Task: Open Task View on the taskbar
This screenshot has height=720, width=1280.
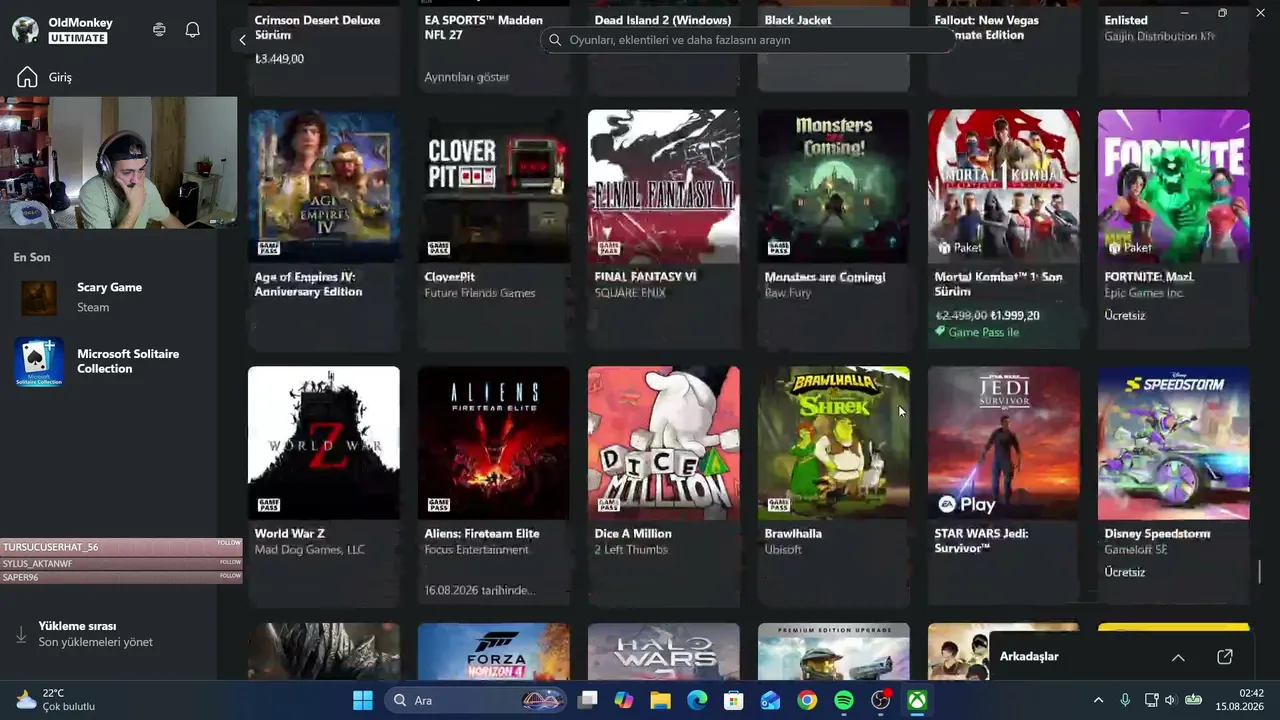Action: pyautogui.click(x=588, y=700)
